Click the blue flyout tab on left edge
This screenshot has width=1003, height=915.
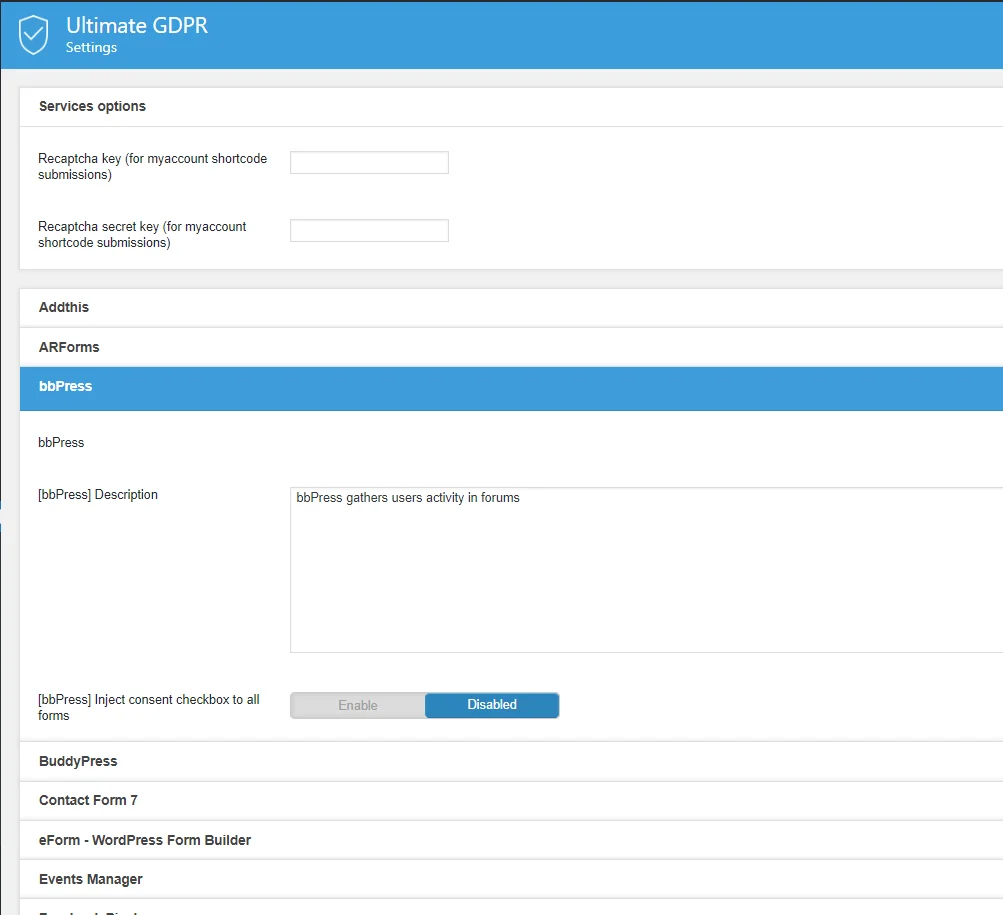[3, 510]
